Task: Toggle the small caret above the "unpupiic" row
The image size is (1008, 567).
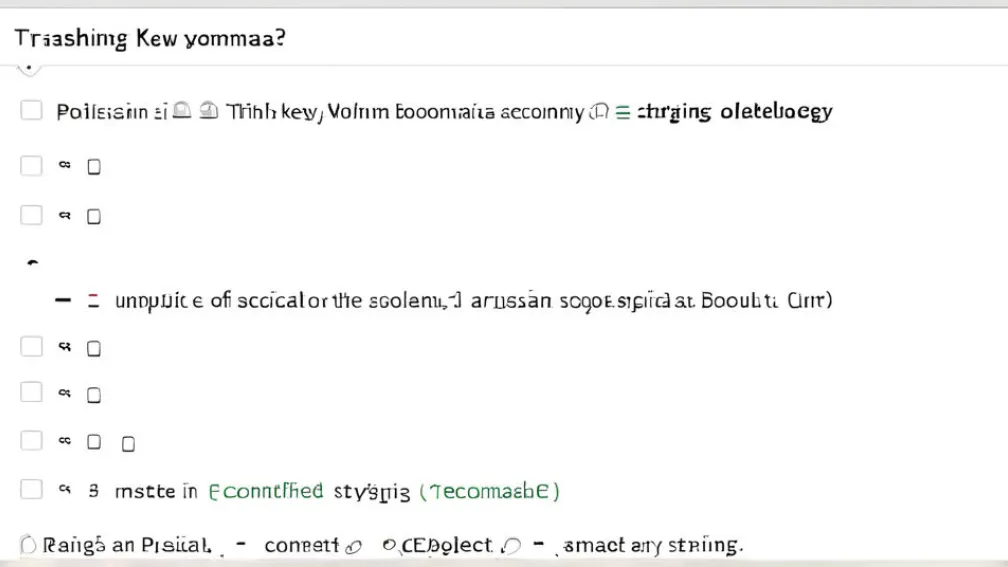Action: (31, 263)
